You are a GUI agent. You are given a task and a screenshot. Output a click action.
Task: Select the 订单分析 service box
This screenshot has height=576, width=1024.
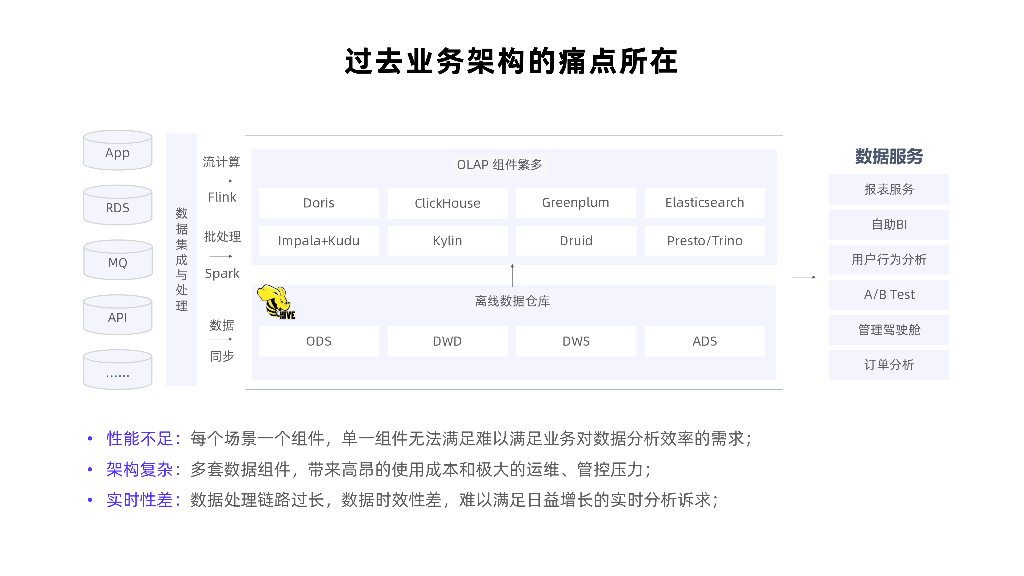[x=889, y=365]
